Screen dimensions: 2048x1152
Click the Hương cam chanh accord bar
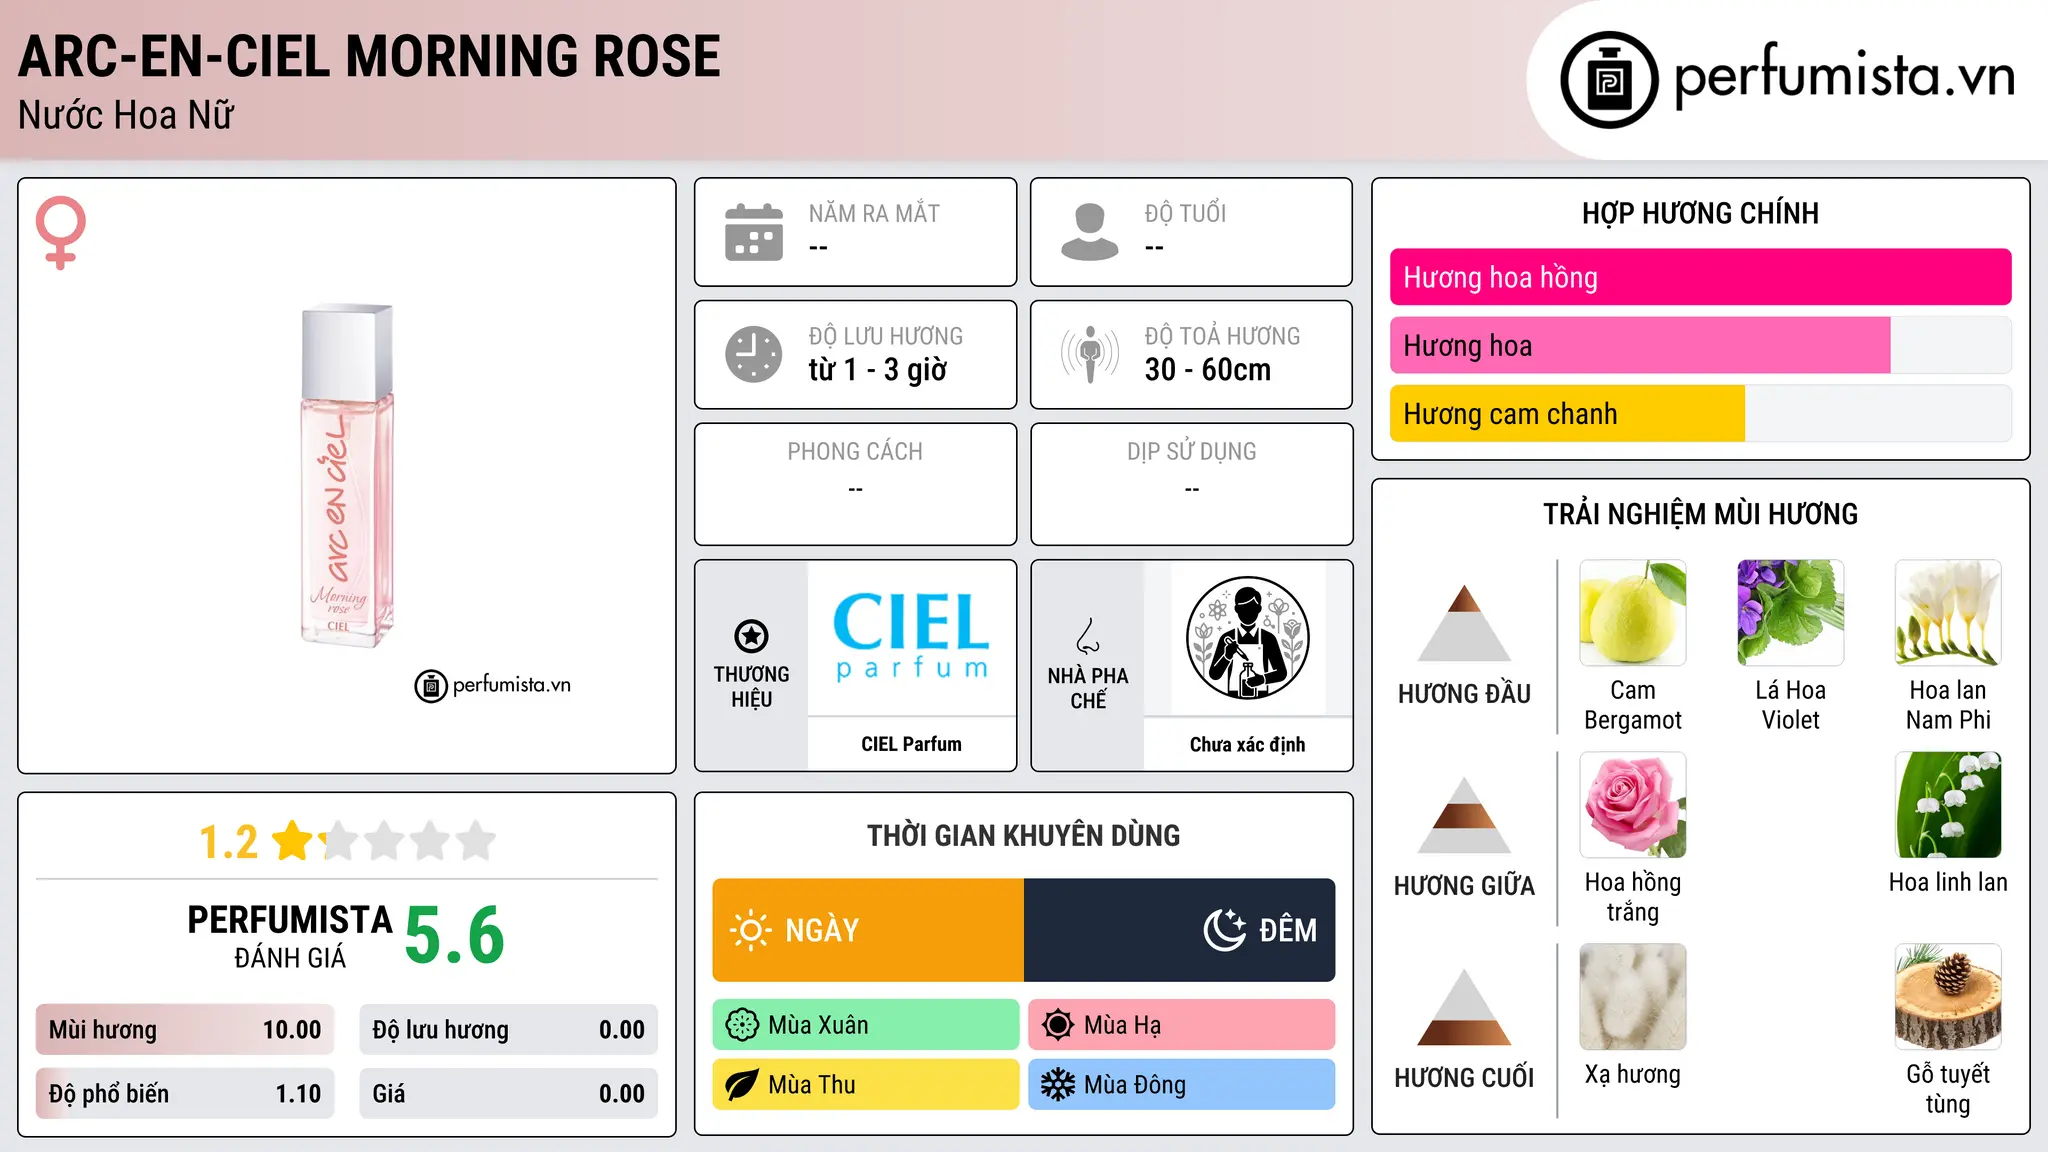click(1700, 413)
